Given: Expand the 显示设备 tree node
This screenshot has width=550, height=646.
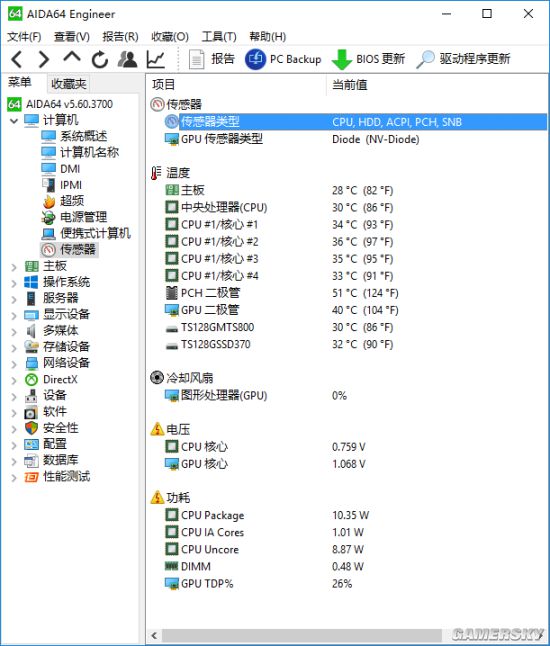Looking at the screenshot, I should click(x=14, y=316).
